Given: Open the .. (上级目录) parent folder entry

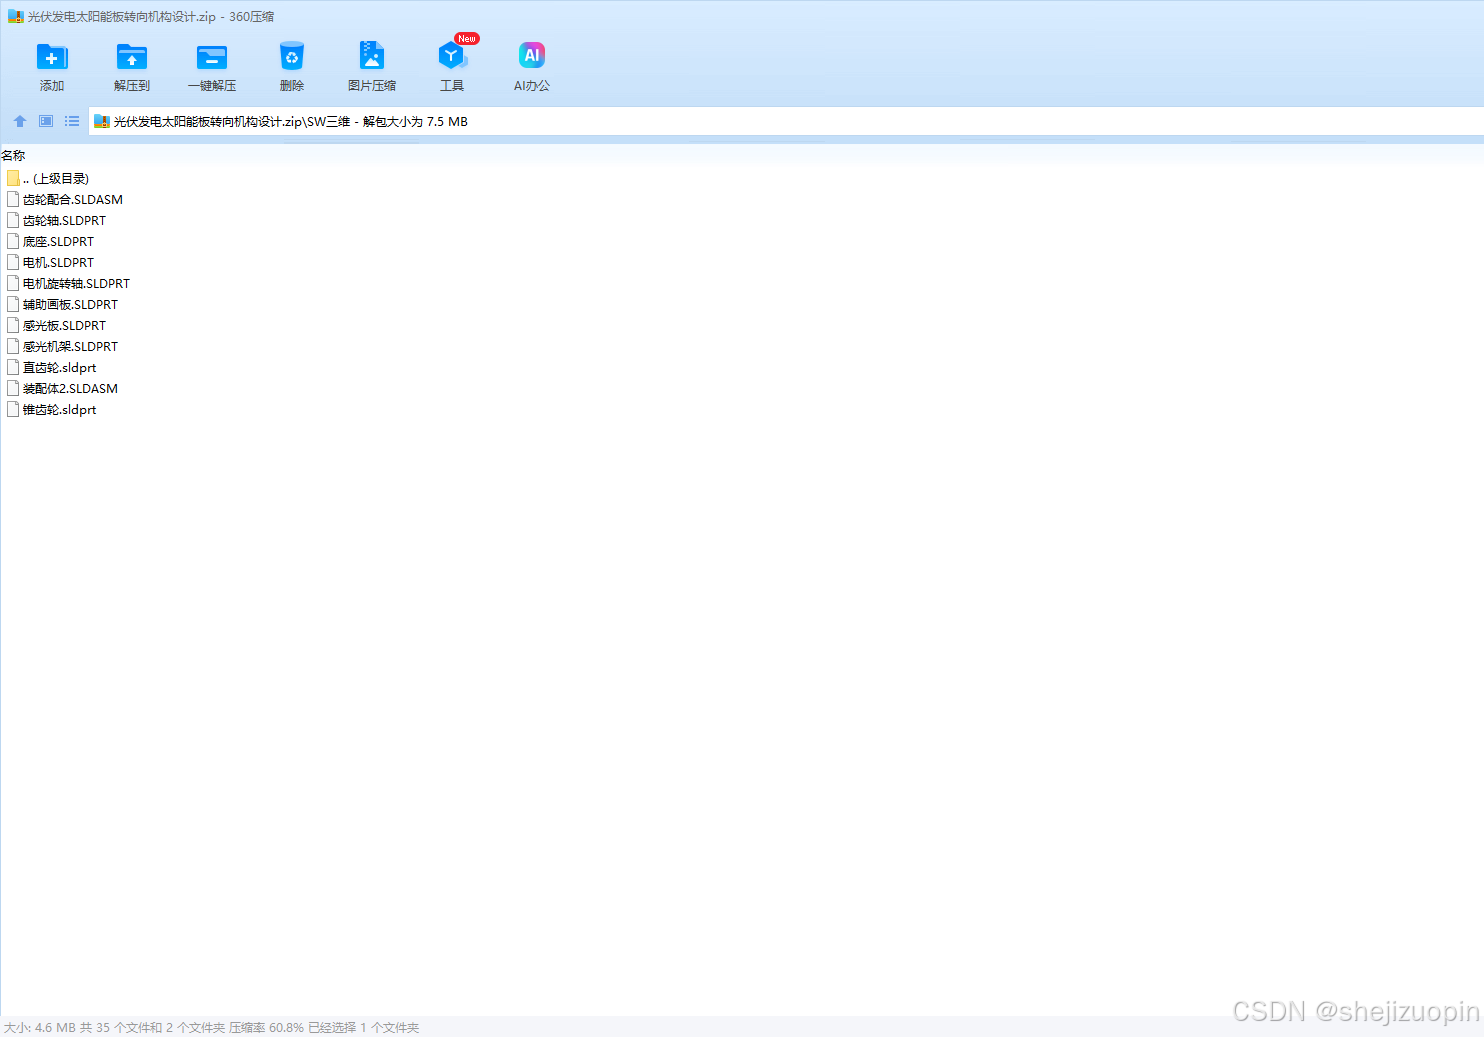Looking at the screenshot, I should click(x=56, y=179).
